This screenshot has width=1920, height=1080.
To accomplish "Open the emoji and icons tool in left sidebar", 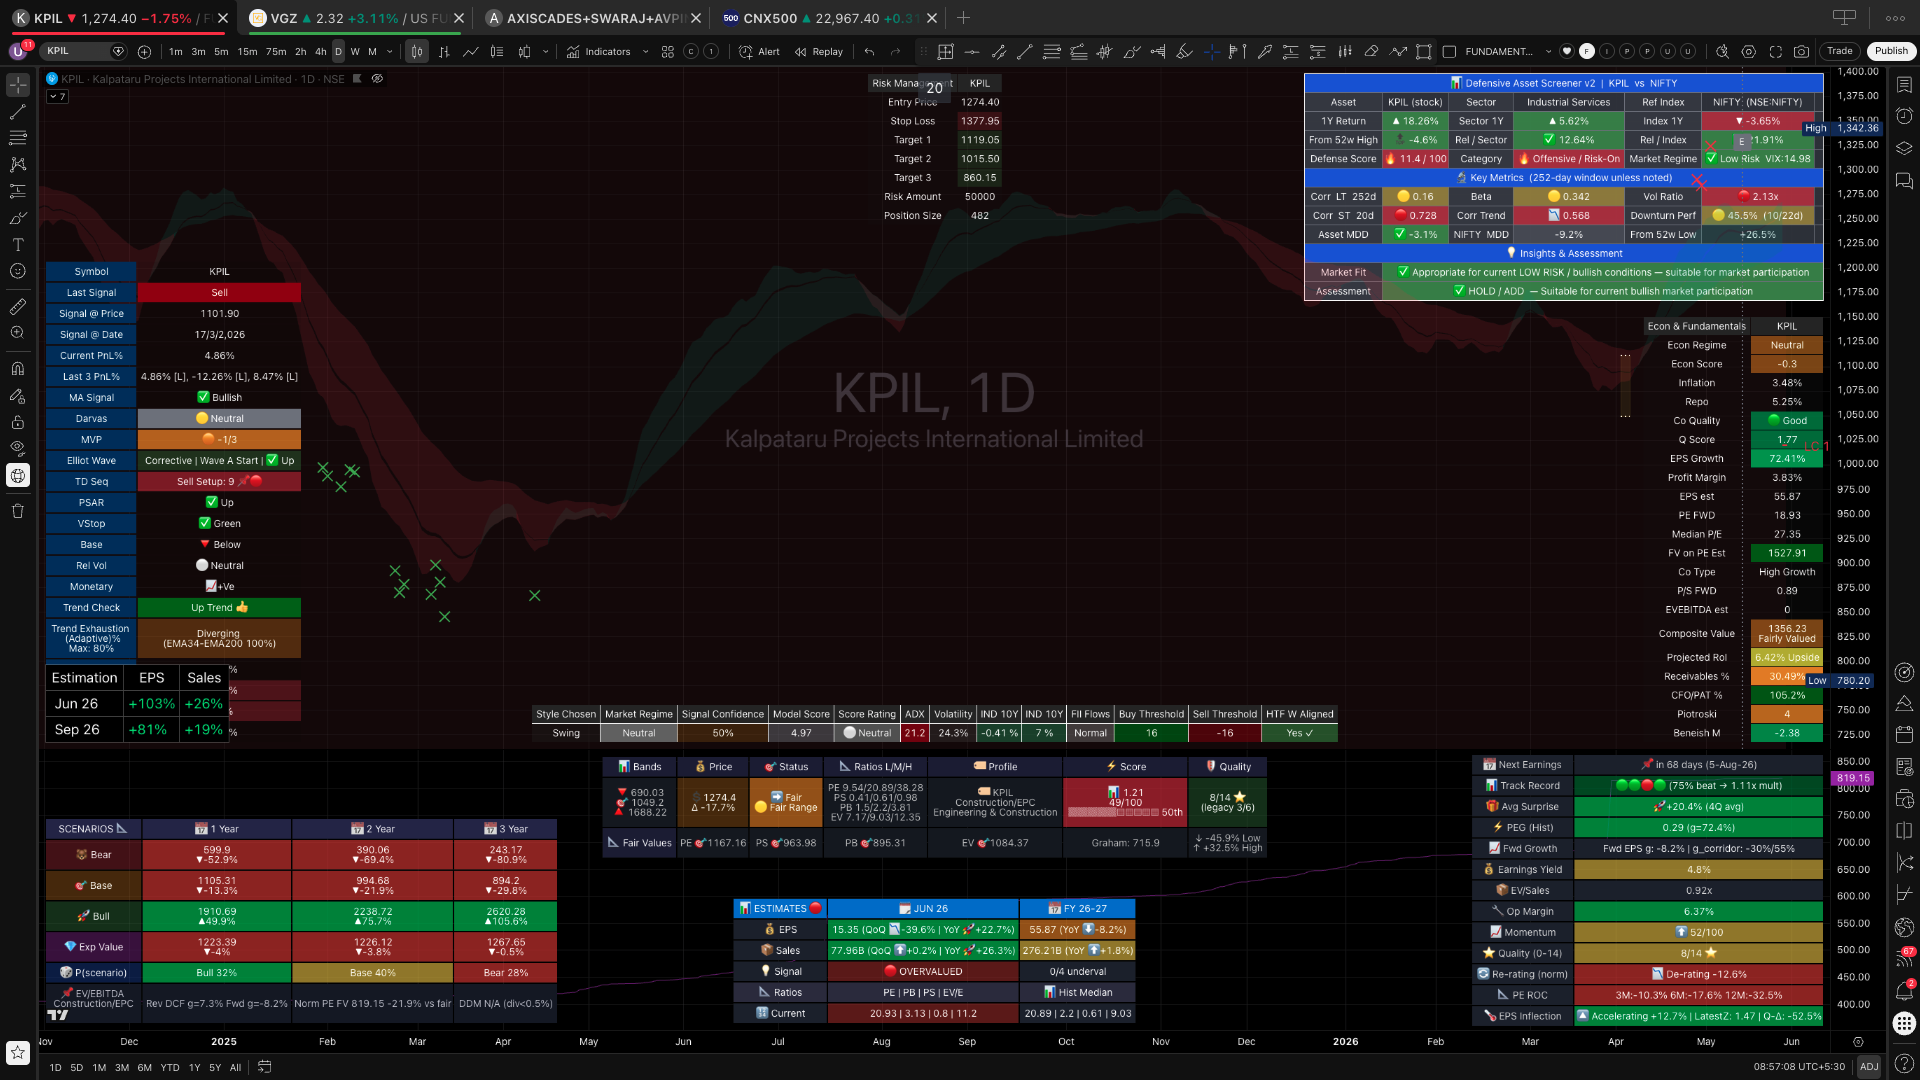I will (x=18, y=271).
